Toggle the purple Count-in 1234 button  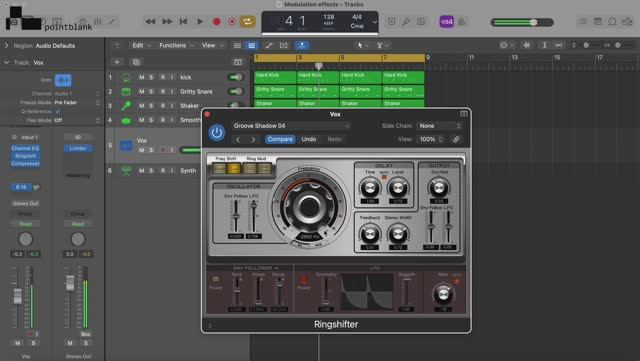447,22
